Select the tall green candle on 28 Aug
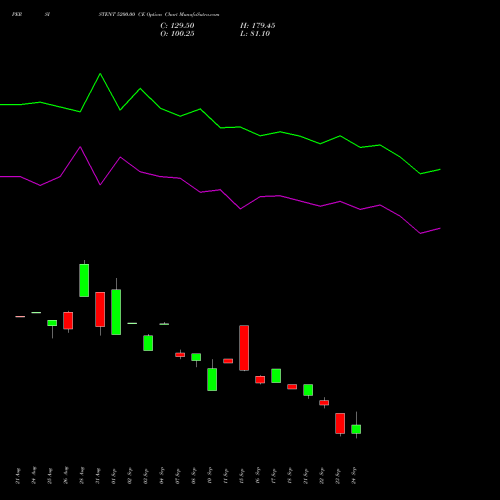The image size is (500, 500). click(84, 280)
